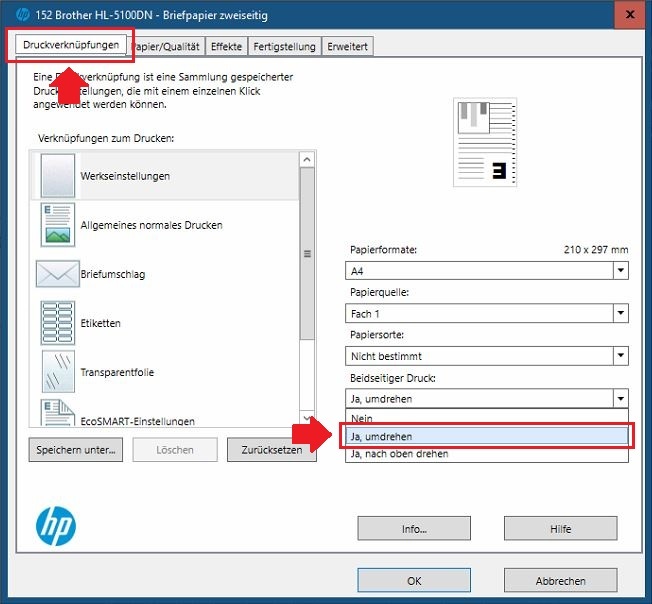This screenshot has height=604, width=652.
Task: Click the Info... button
Action: coord(414,528)
